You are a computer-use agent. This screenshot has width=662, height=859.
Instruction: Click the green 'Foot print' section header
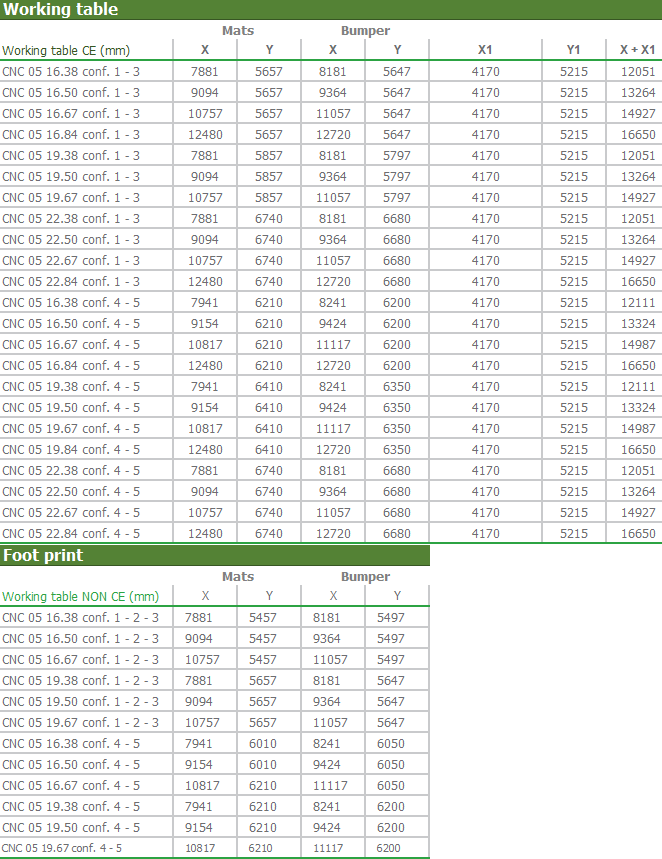click(x=215, y=555)
